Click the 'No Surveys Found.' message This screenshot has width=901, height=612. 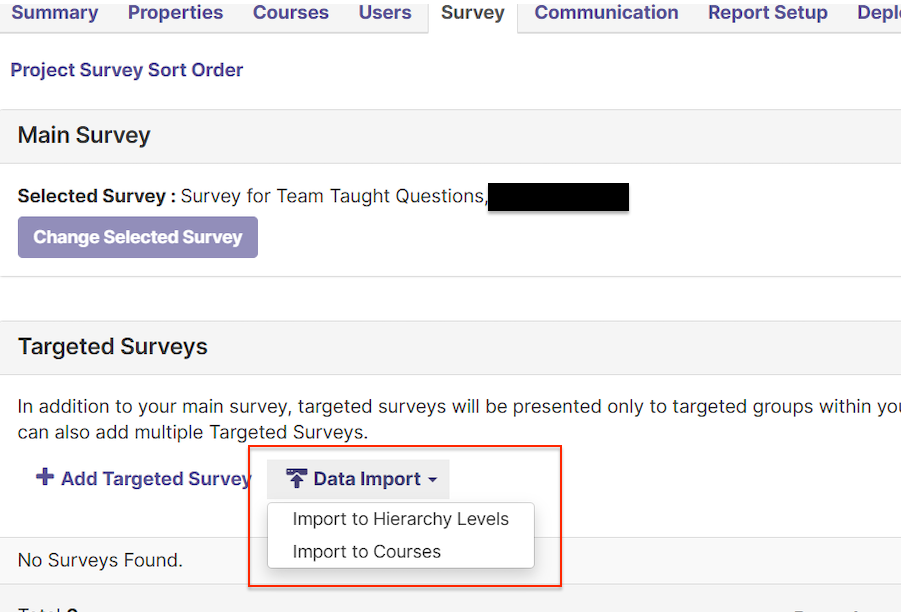[x=100, y=560]
